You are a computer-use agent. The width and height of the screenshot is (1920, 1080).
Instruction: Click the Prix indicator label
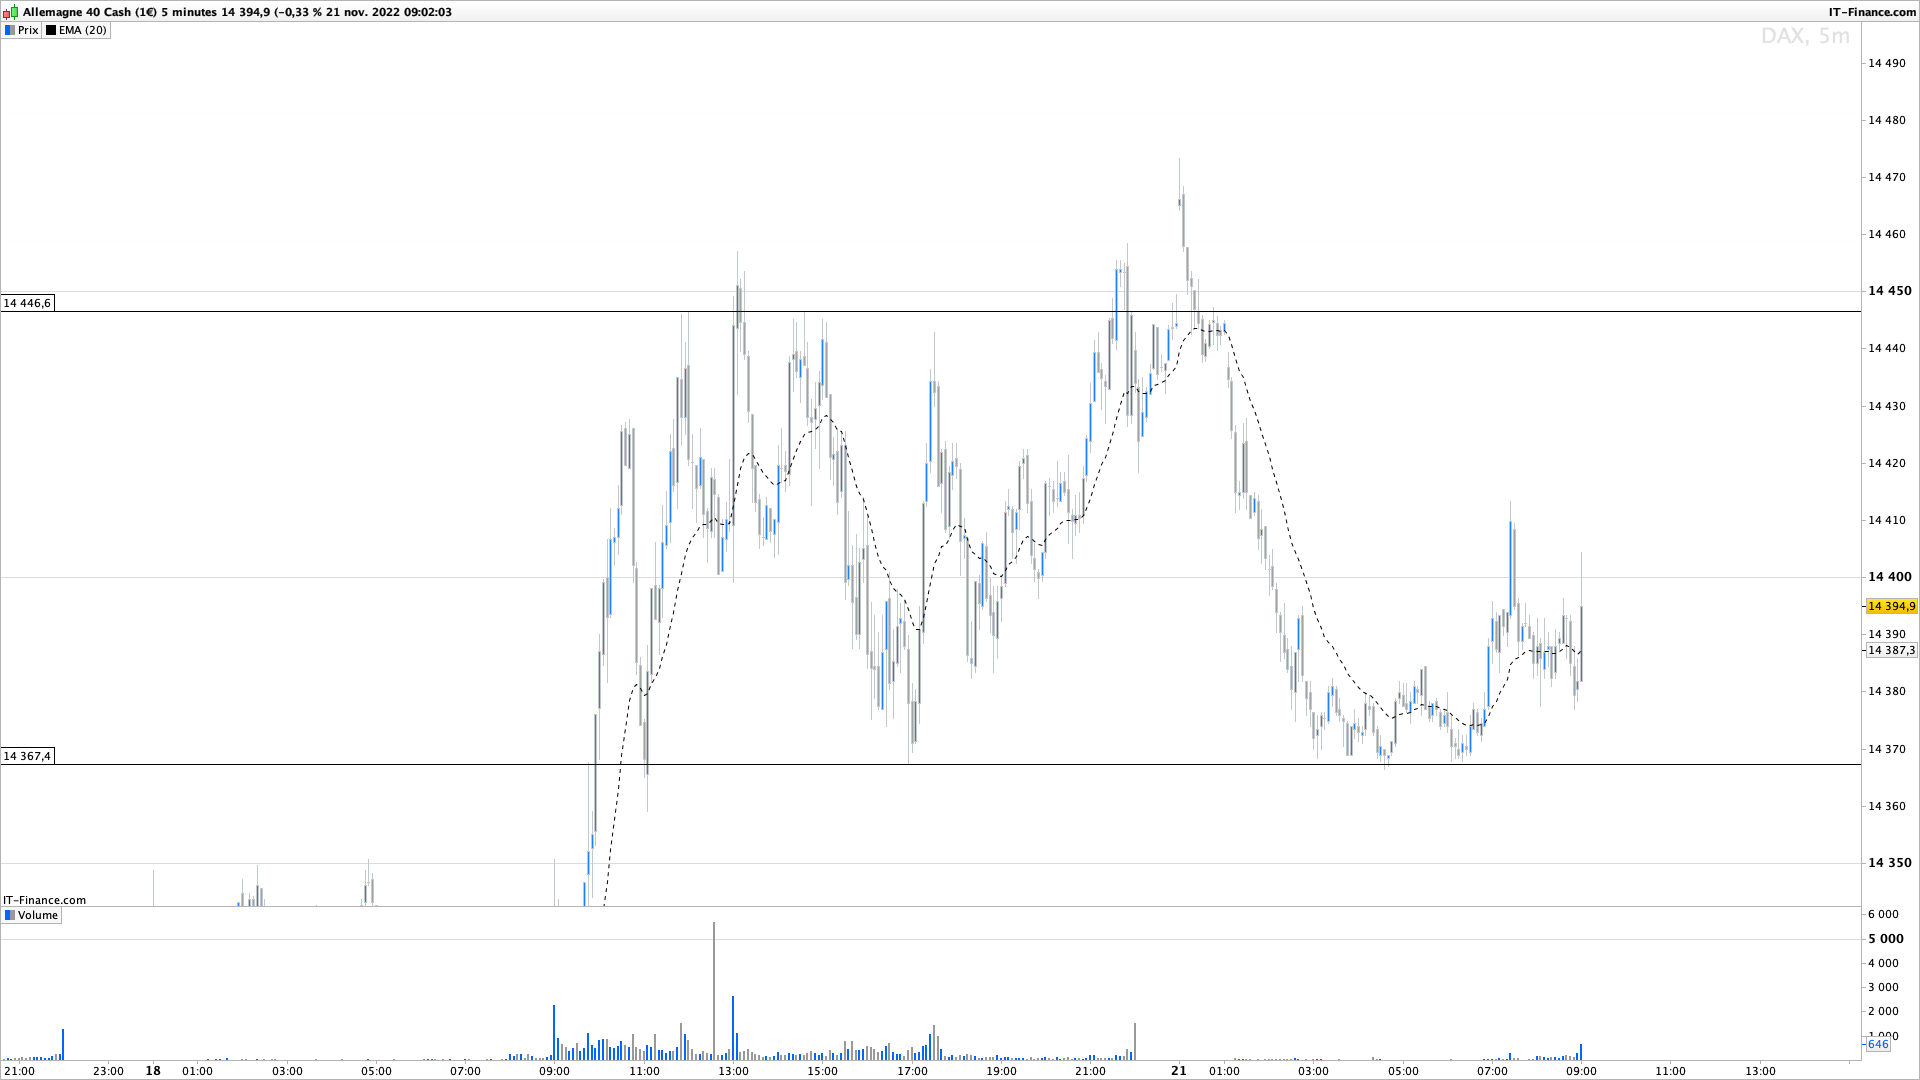pyautogui.click(x=28, y=30)
